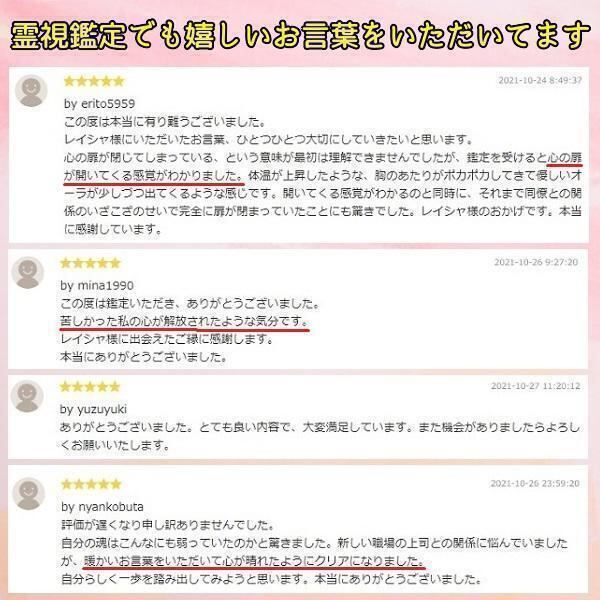Click erito5959's reviewer avatar icon
600x600 pixels.
(31, 91)
